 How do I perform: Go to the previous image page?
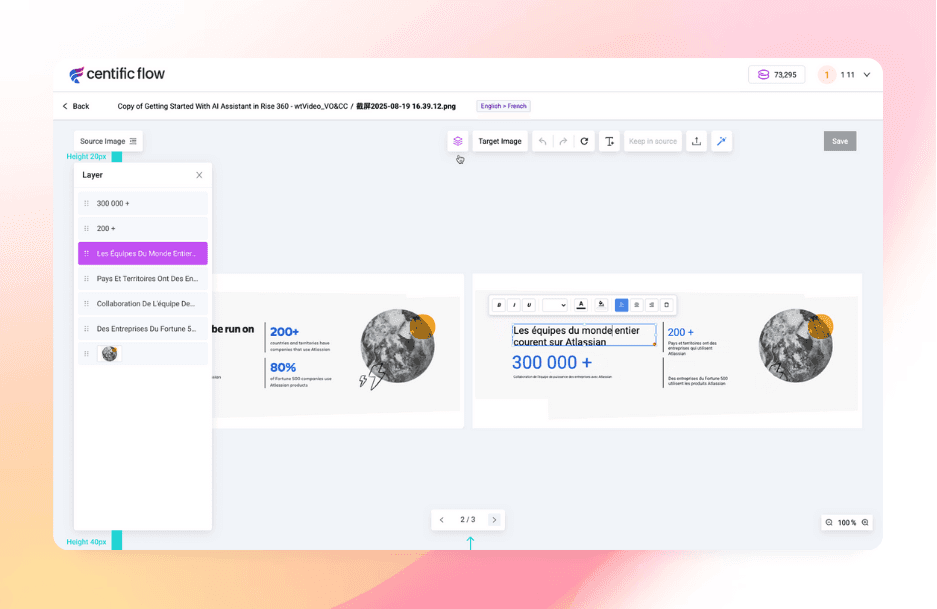[x=442, y=520]
